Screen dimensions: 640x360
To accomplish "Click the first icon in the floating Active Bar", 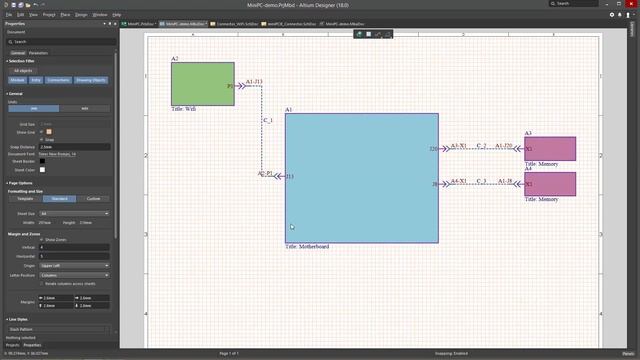I will click(359, 34).
